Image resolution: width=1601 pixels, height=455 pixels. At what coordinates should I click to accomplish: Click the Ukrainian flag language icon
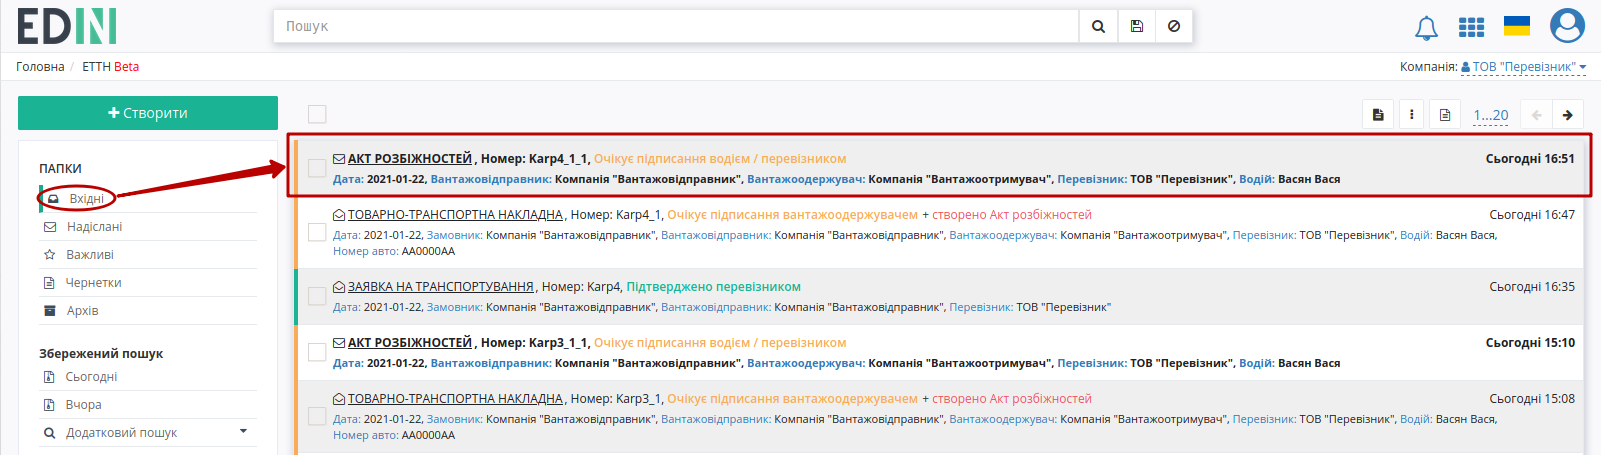coord(1517,26)
